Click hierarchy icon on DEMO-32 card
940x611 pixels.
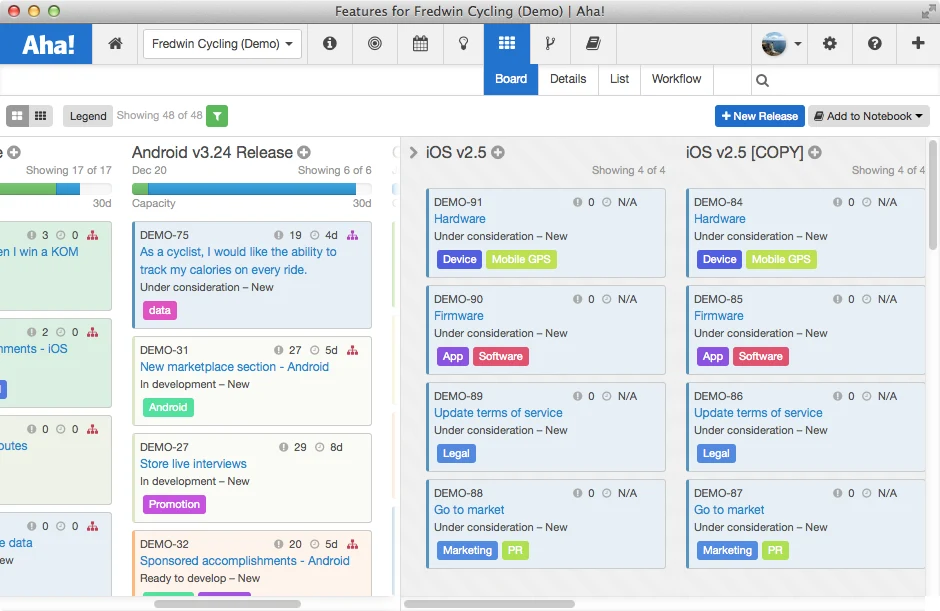tap(352, 544)
